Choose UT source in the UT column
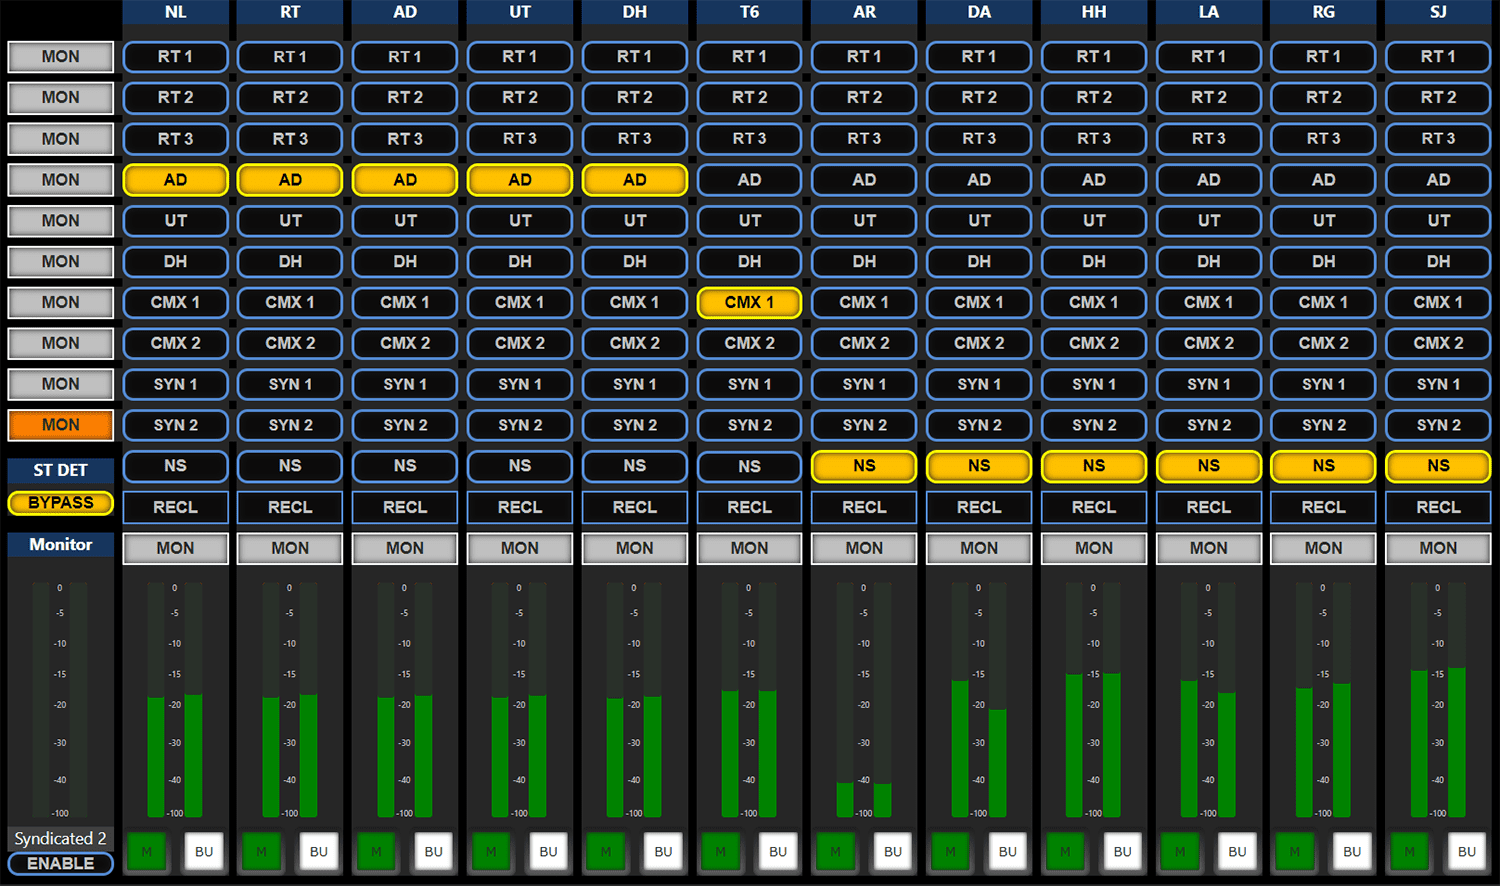The image size is (1500, 886). coord(520,221)
